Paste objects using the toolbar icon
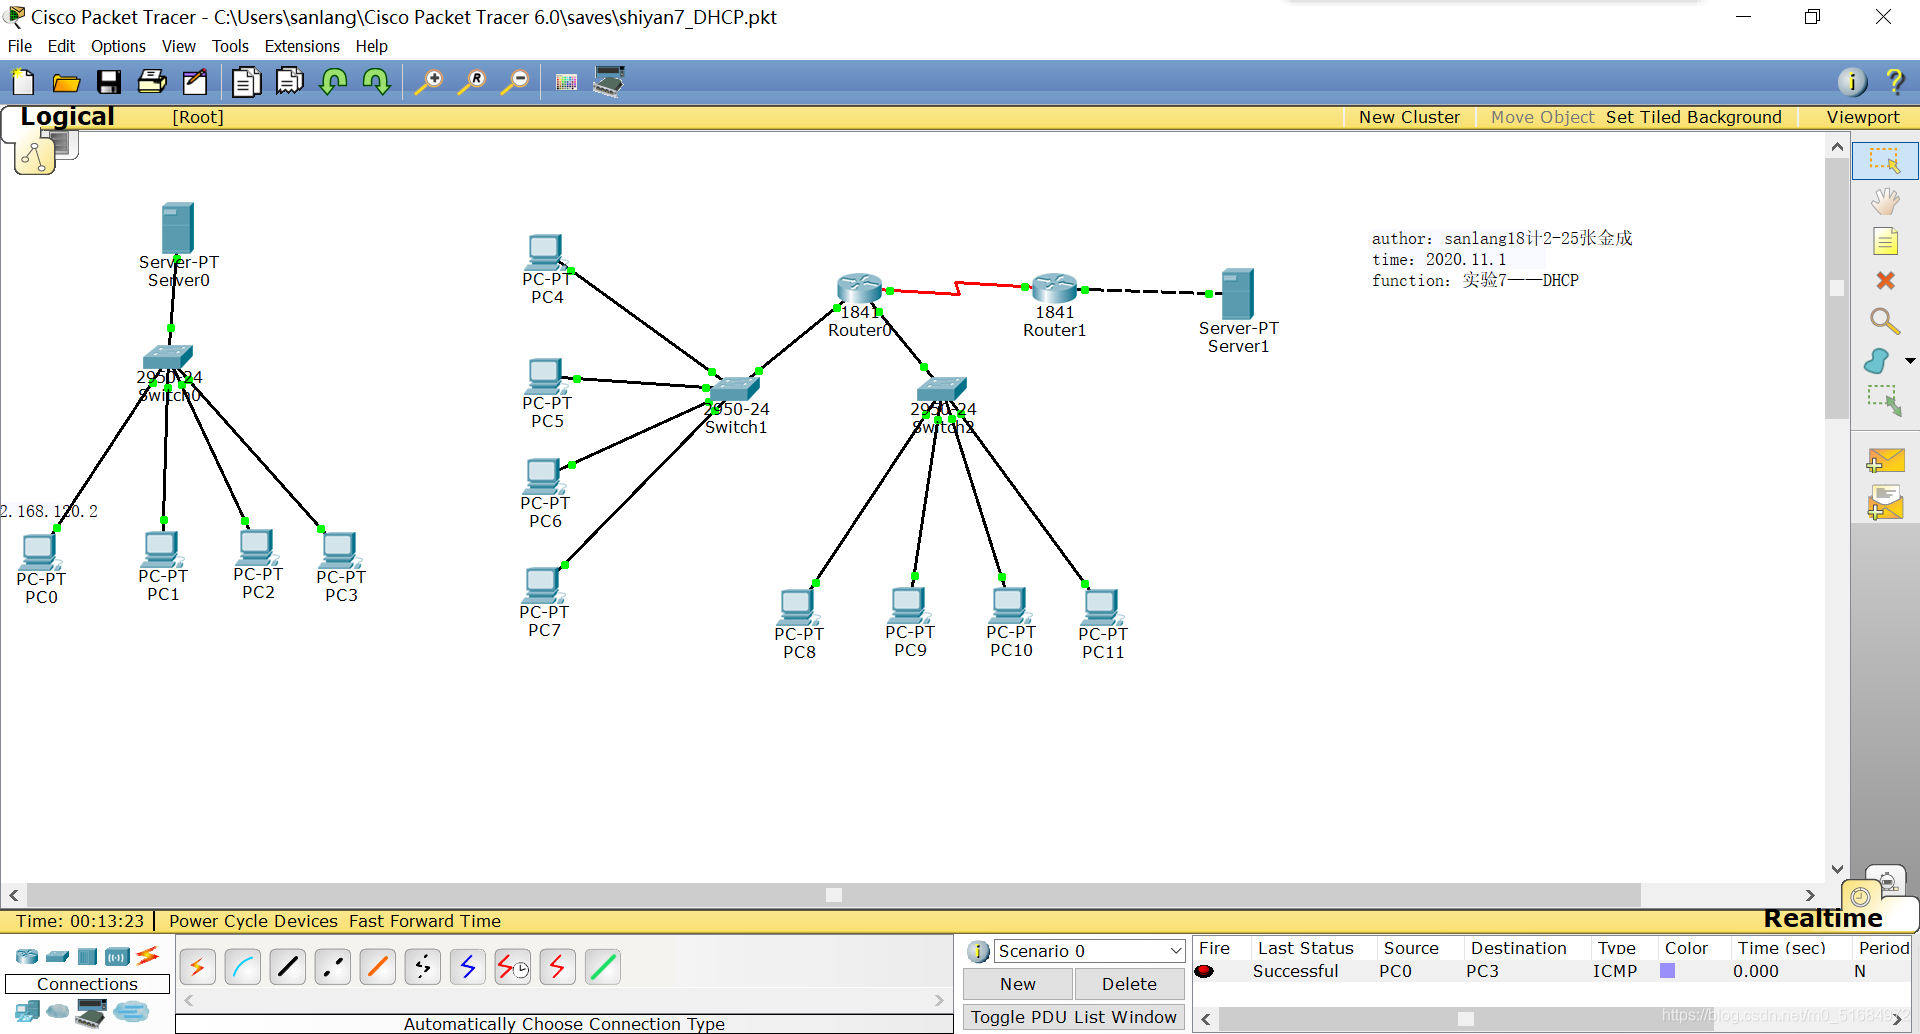This screenshot has height=1034, width=1920. (x=290, y=82)
